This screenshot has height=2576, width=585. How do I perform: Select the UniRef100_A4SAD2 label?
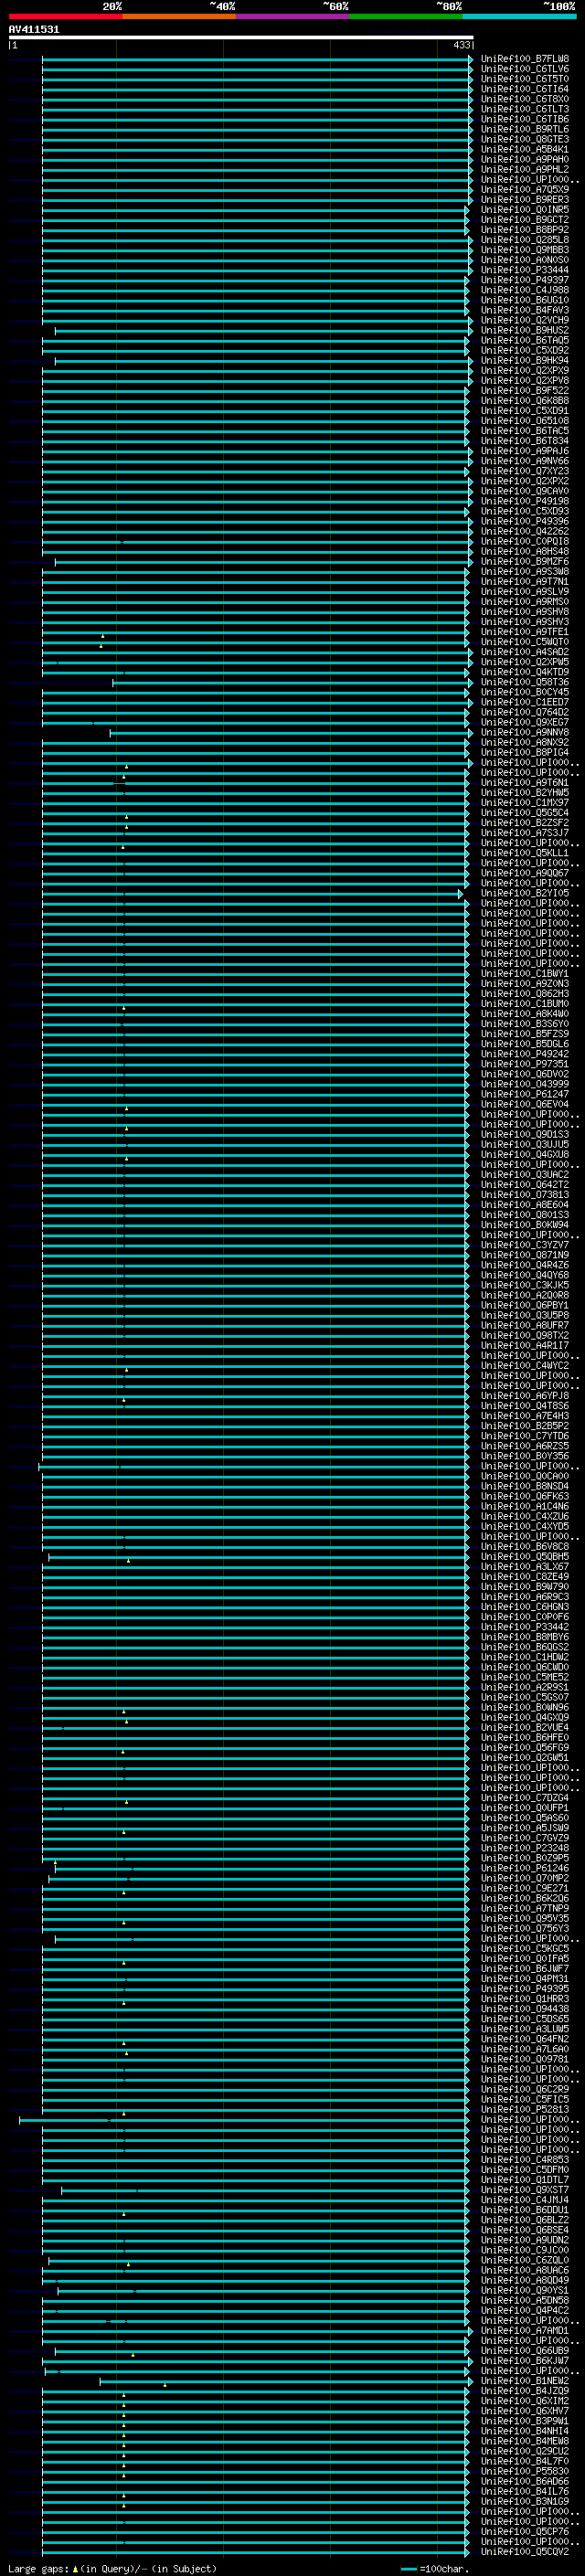tap(525, 652)
